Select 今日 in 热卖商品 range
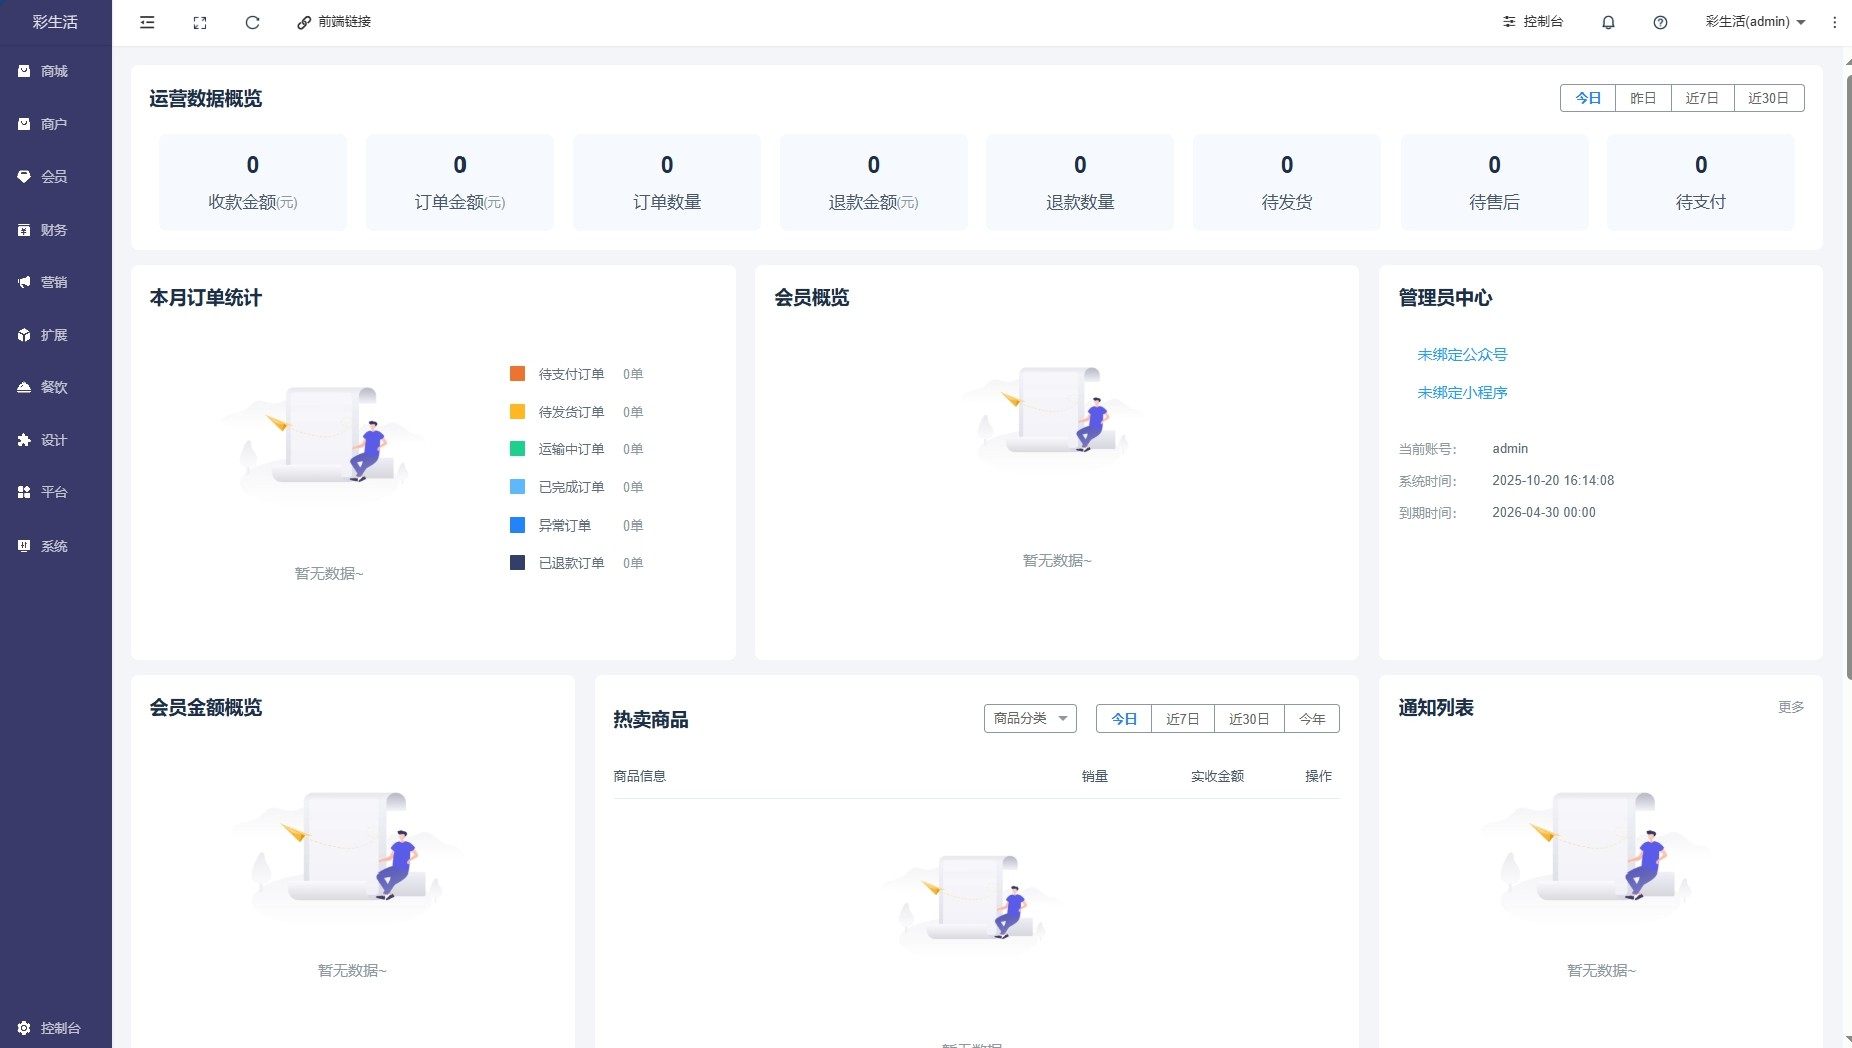The width and height of the screenshot is (1852, 1048). [1124, 719]
